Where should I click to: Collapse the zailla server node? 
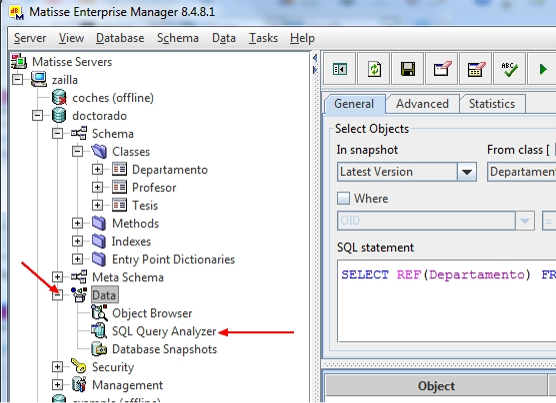pyautogui.click(x=17, y=79)
